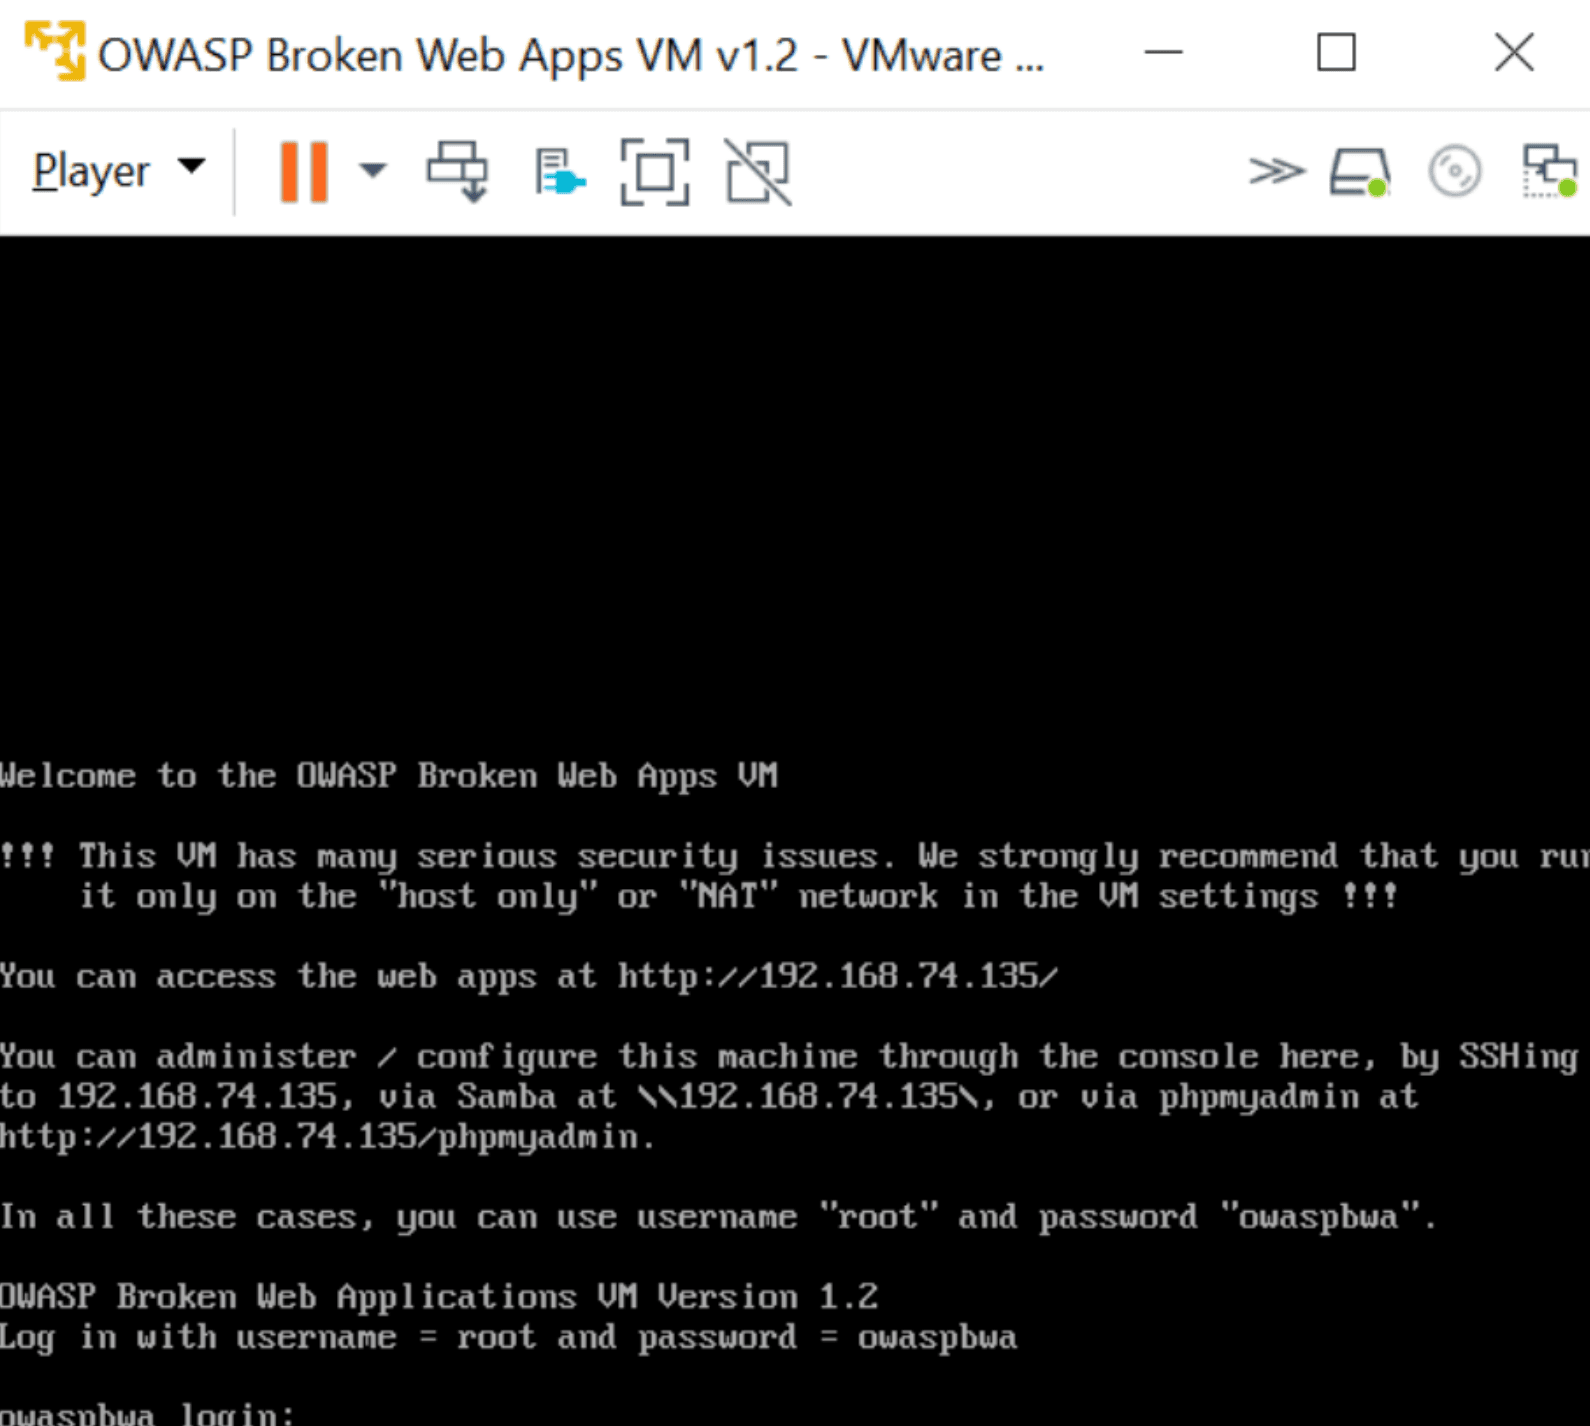This screenshot has height=1426, width=1590.
Task: Click the network adapter status icon
Action: point(1549,171)
